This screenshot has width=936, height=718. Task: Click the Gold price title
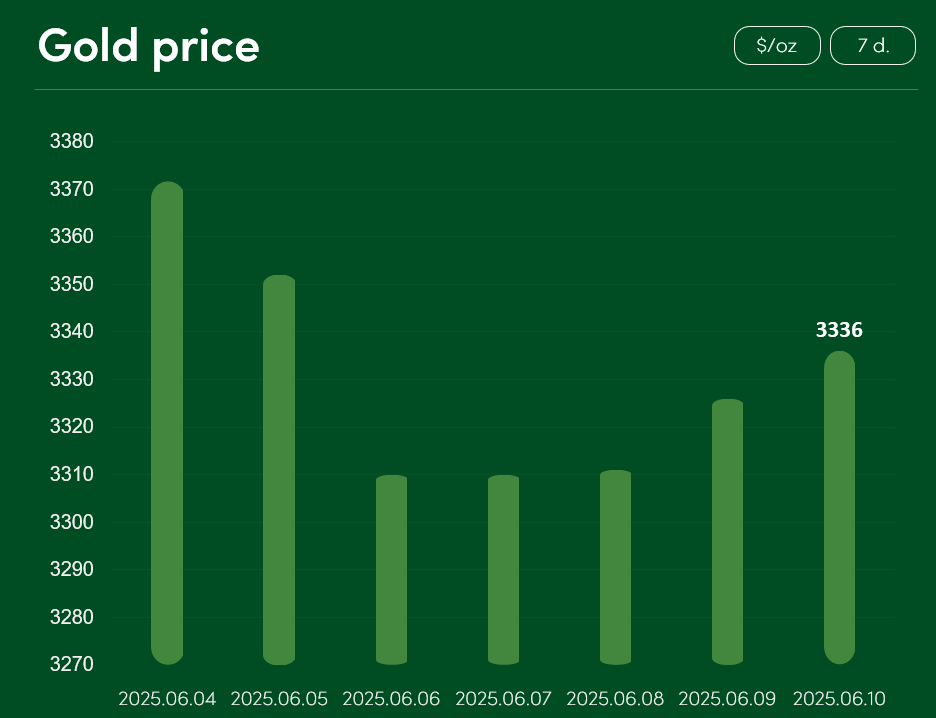click(149, 47)
